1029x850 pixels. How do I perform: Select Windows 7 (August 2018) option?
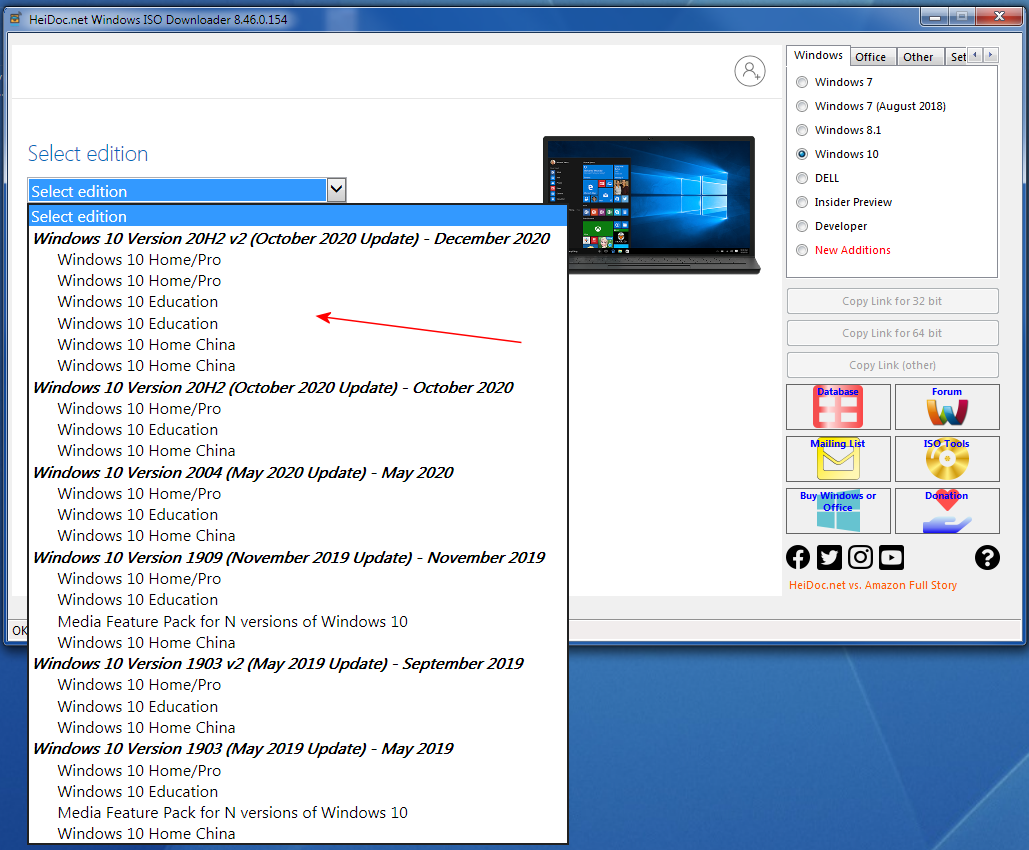[802, 106]
